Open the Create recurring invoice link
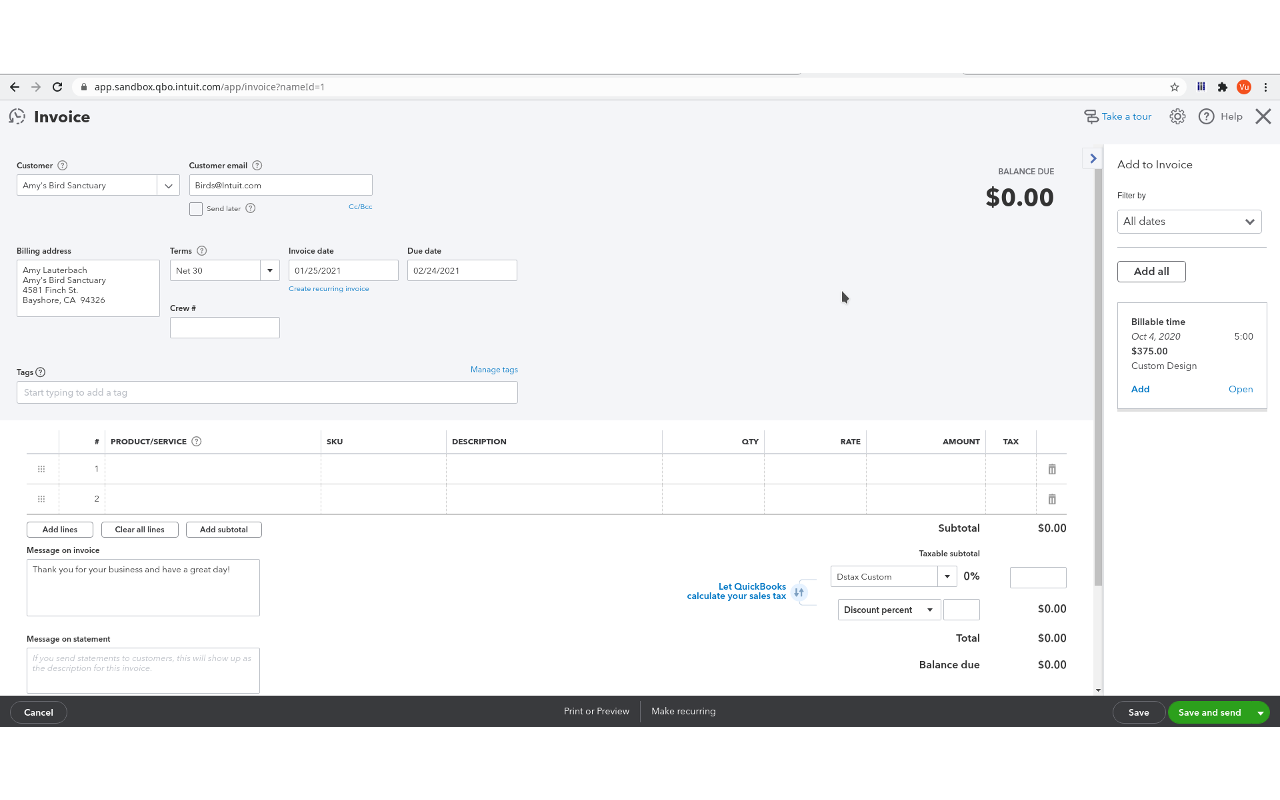Screen dimensions: 1280x800 329,287
